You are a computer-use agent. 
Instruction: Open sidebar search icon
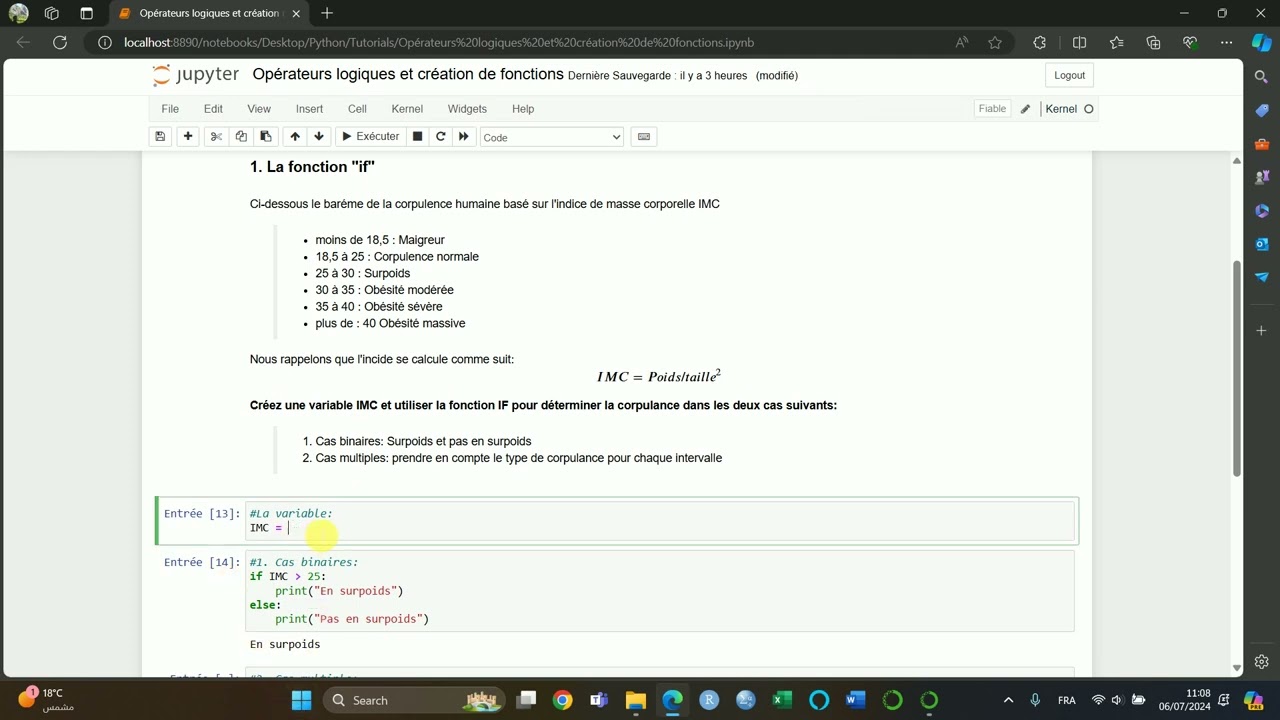(1261, 77)
